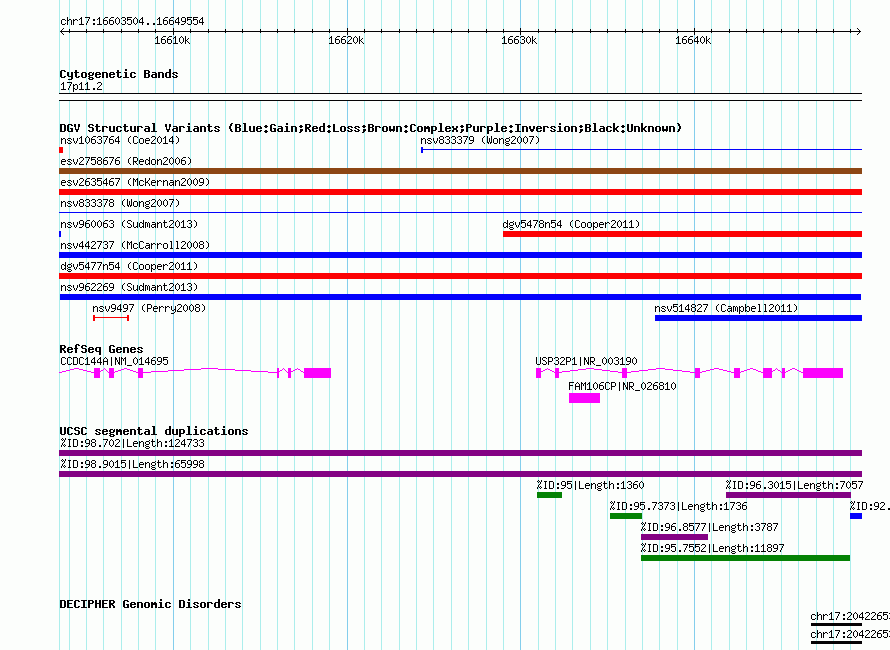Click the nsv1063764 (Coe2014) variant label
Screen dimensions: 890x650
tap(120, 140)
